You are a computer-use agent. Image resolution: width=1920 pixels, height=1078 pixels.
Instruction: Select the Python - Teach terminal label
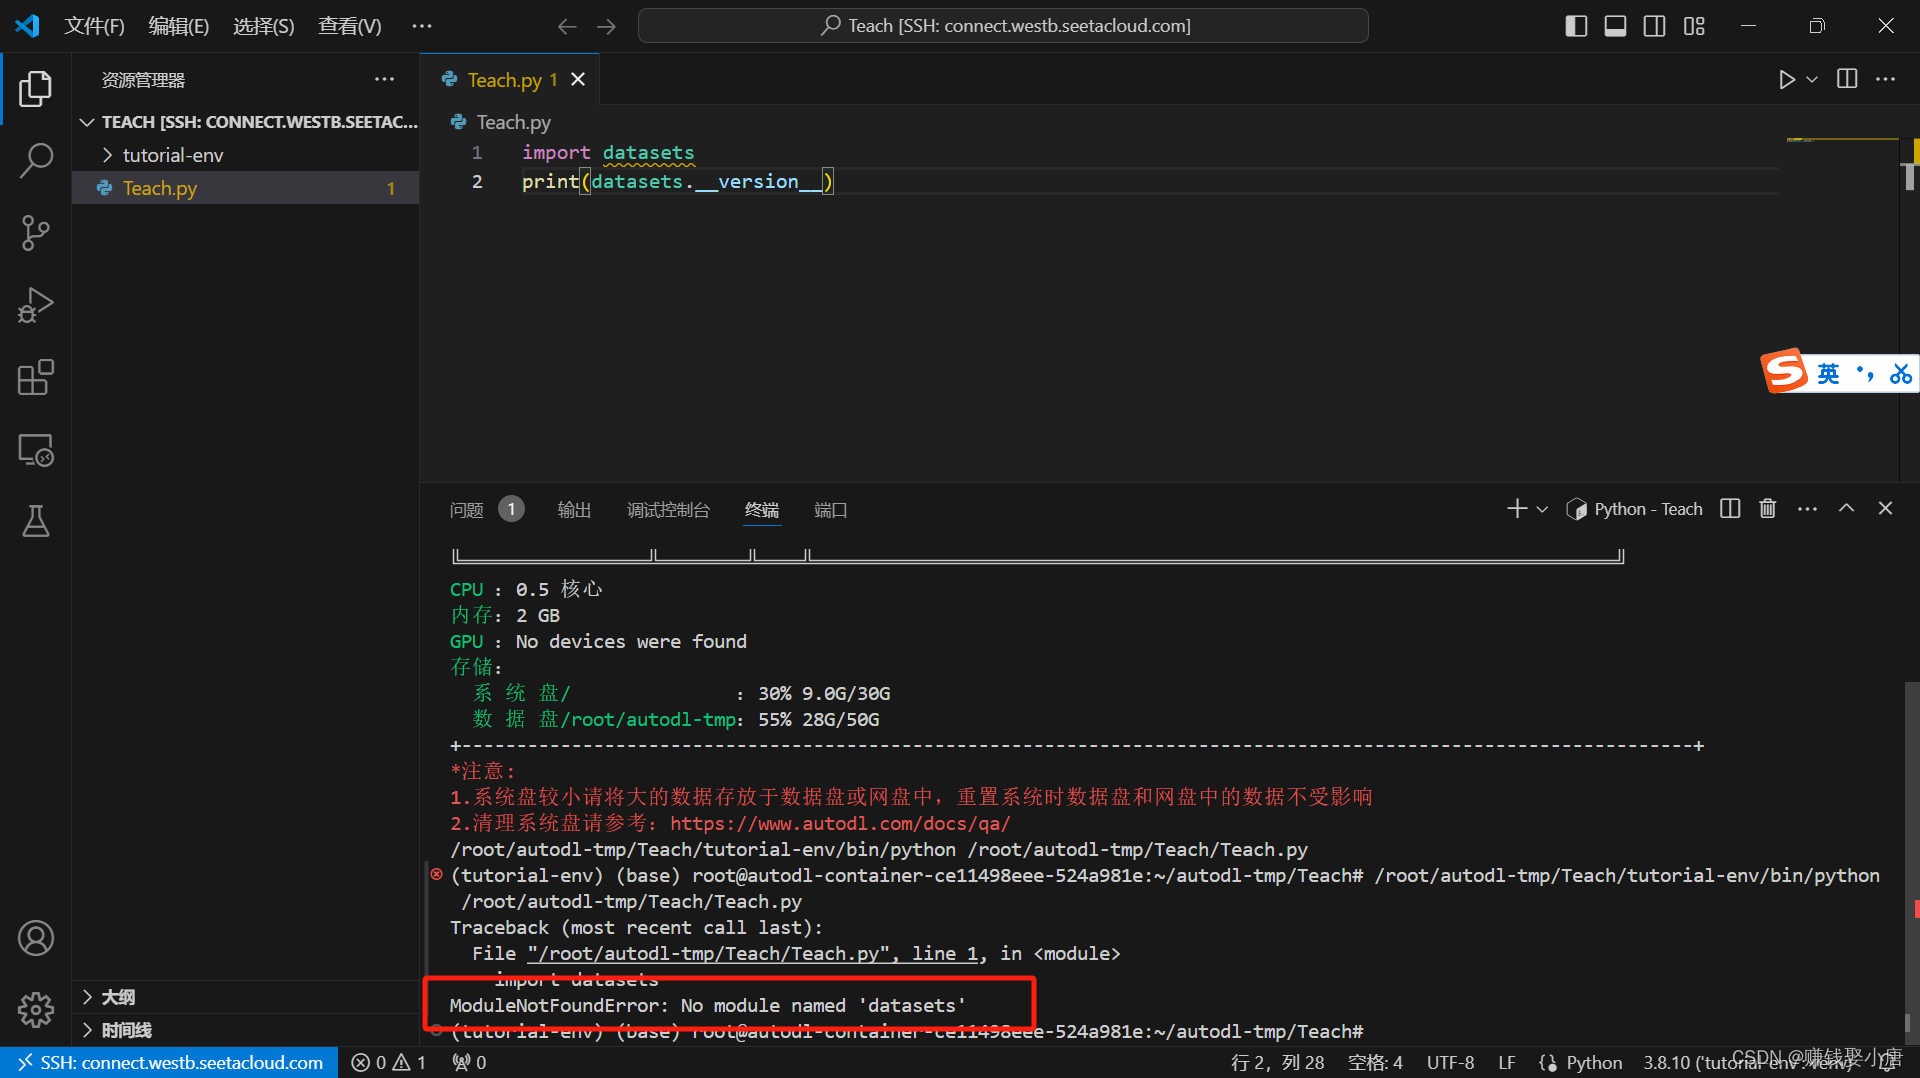[1635, 509]
